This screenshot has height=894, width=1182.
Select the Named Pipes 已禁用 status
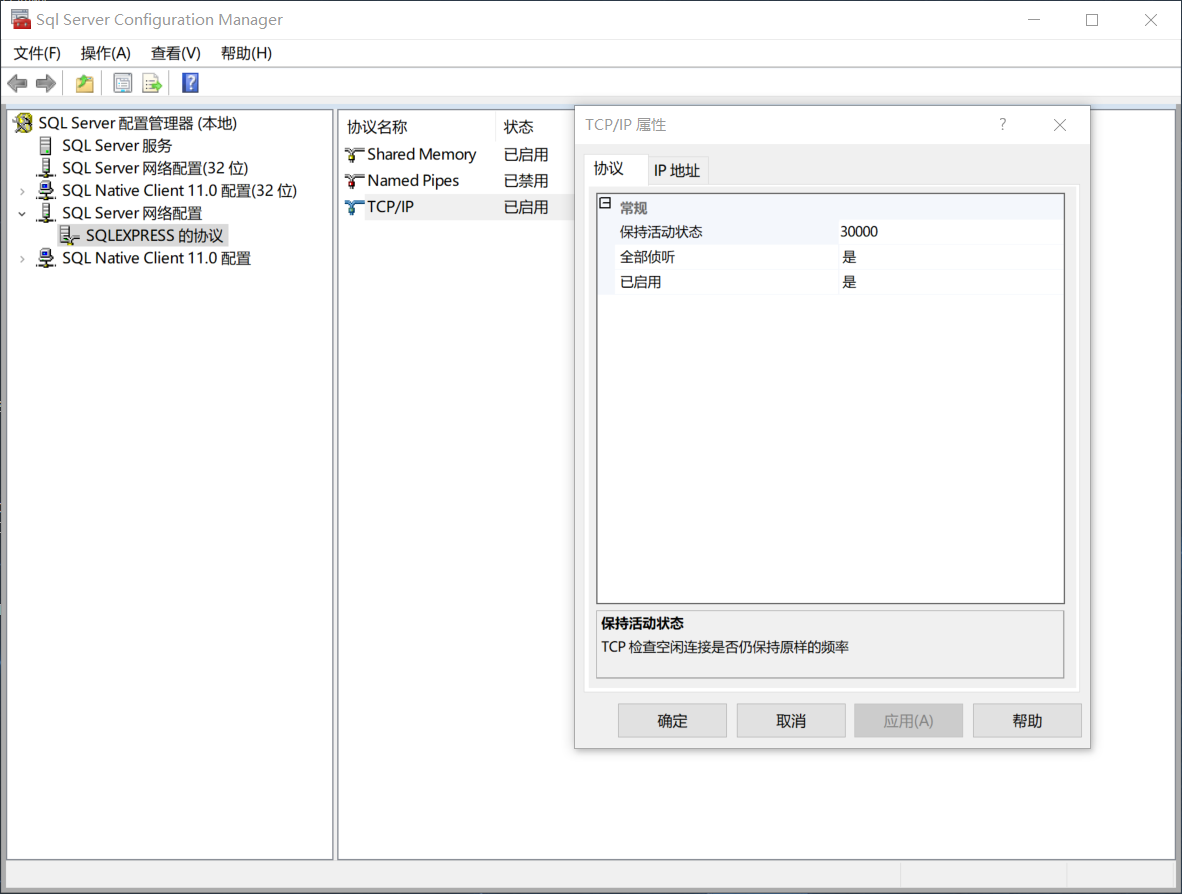(x=525, y=180)
